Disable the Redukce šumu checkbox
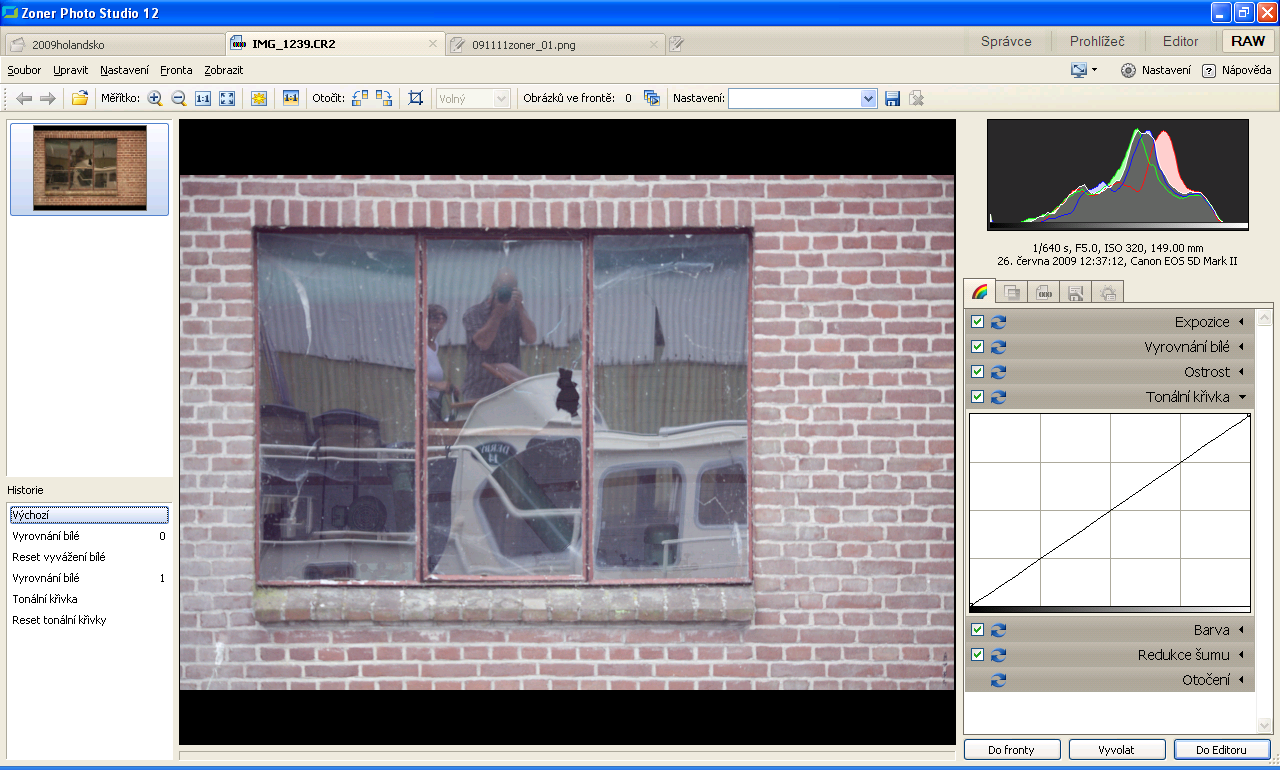 pyautogui.click(x=978, y=655)
